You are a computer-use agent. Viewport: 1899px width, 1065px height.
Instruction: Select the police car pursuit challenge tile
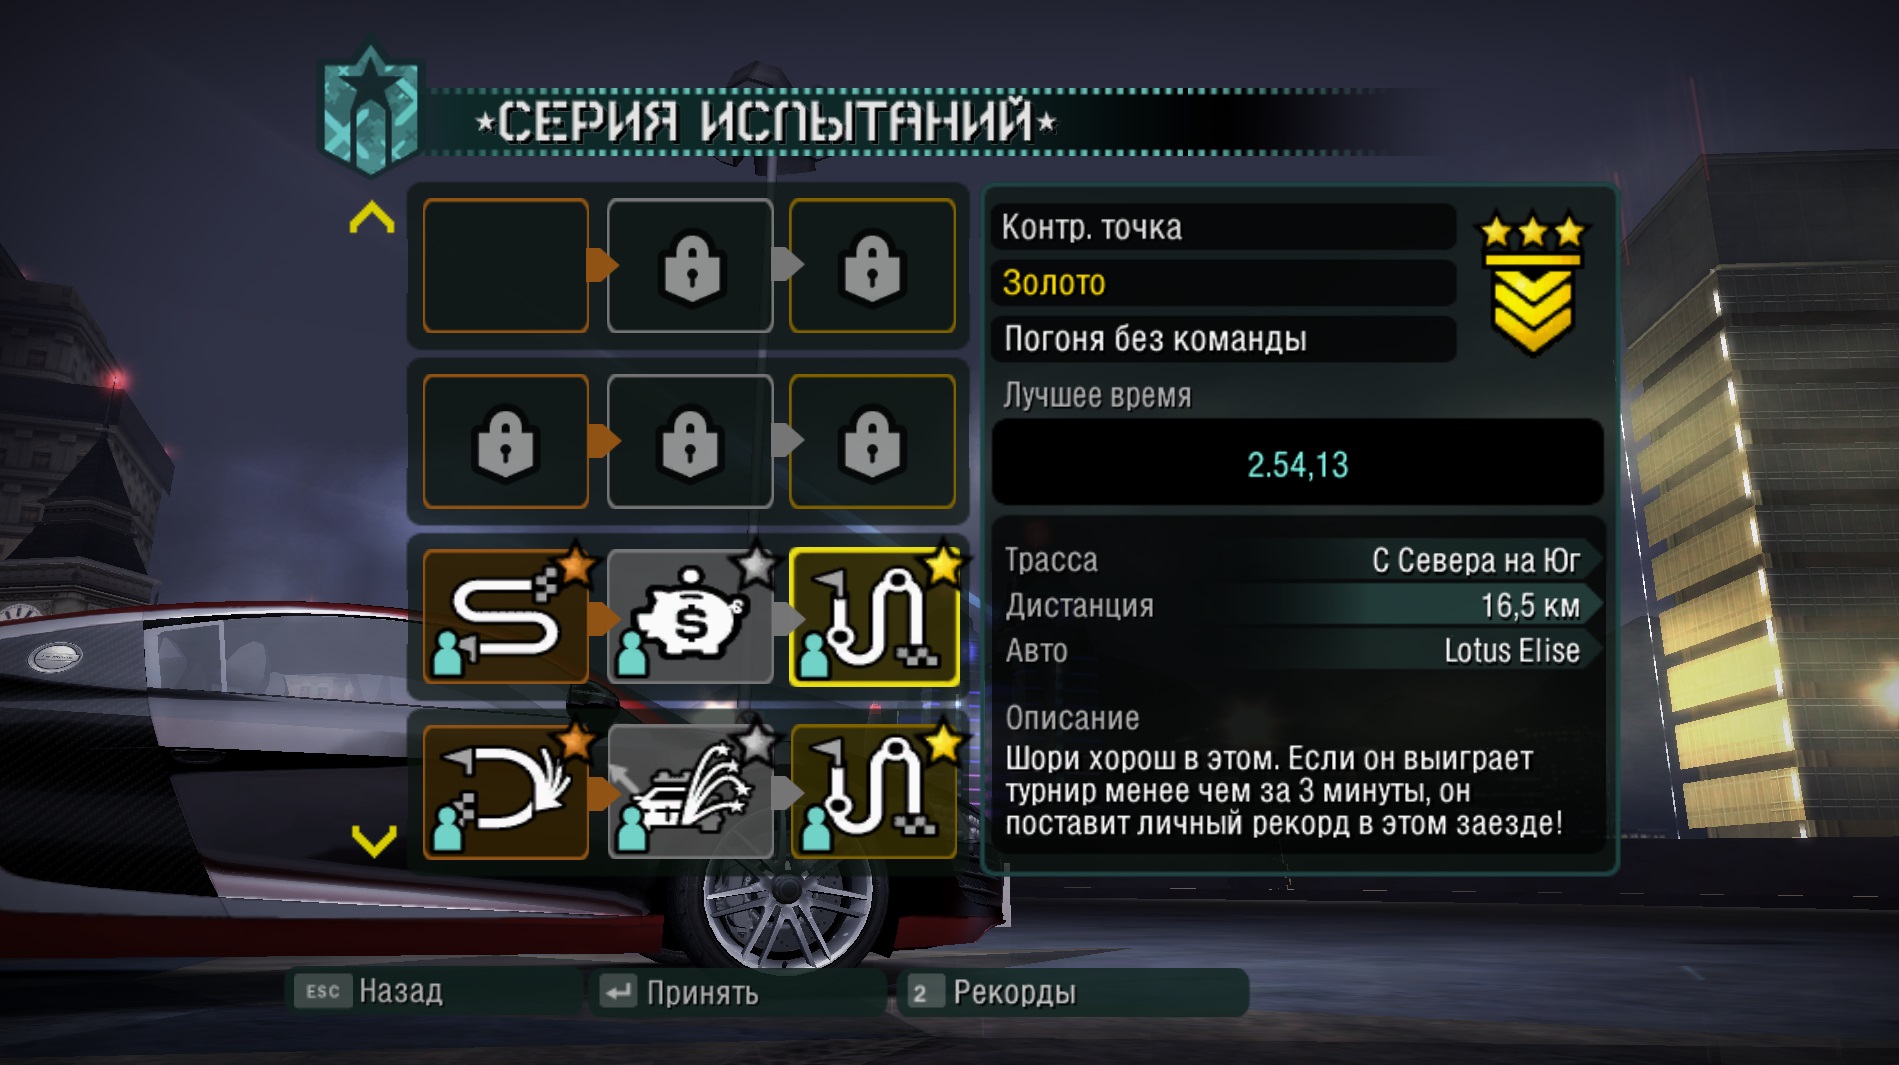pyautogui.click(x=690, y=792)
